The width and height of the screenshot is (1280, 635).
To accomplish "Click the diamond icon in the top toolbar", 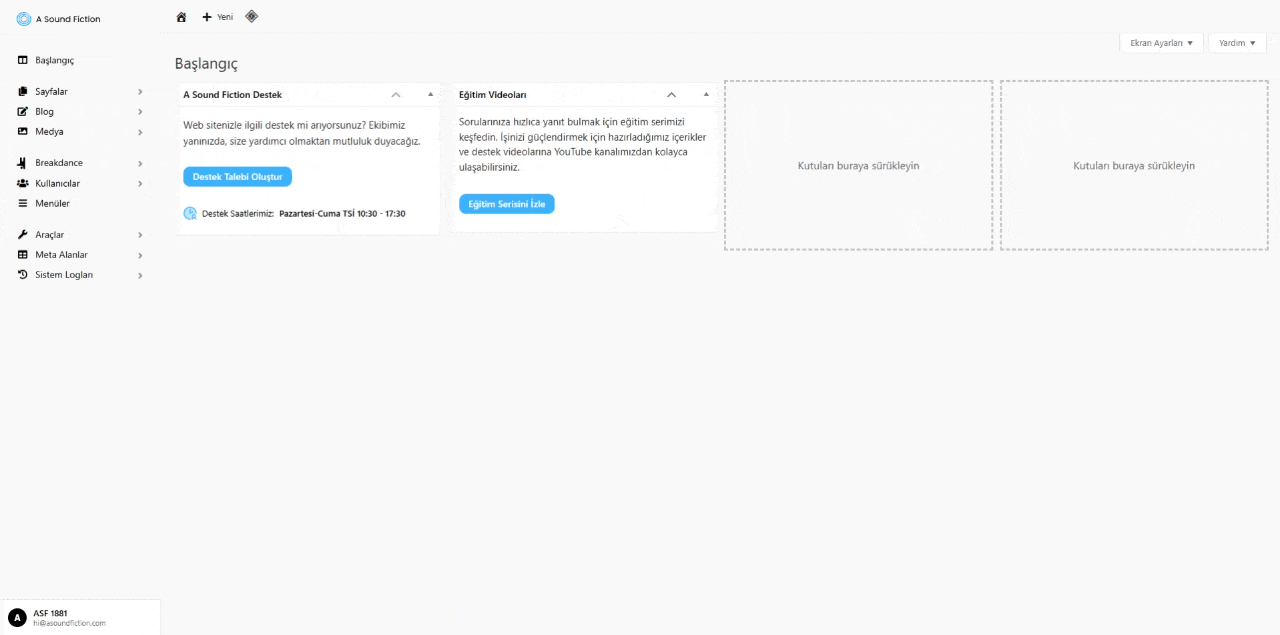I will tap(251, 16).
